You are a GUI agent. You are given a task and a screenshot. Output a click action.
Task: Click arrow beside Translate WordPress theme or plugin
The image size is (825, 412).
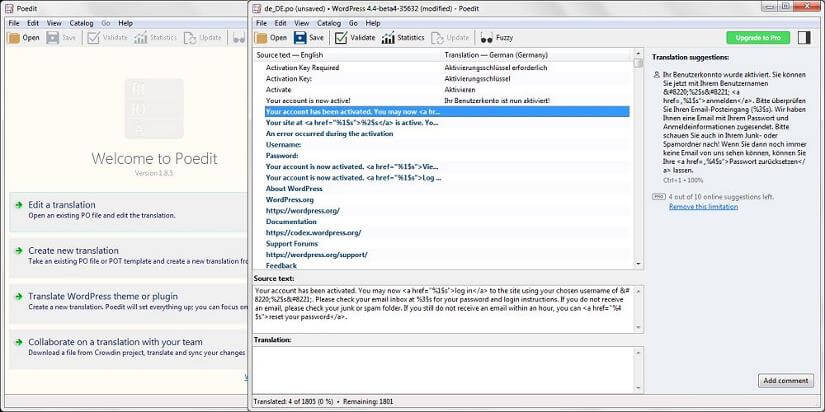coord(19,296)
